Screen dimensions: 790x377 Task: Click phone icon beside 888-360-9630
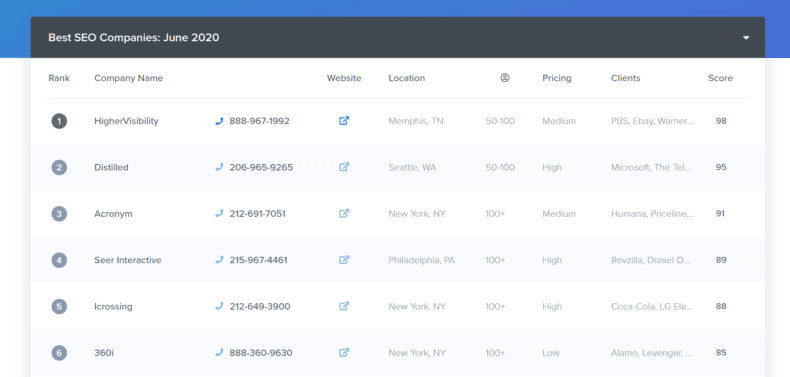pyautogui.click(x=219, y=353)
